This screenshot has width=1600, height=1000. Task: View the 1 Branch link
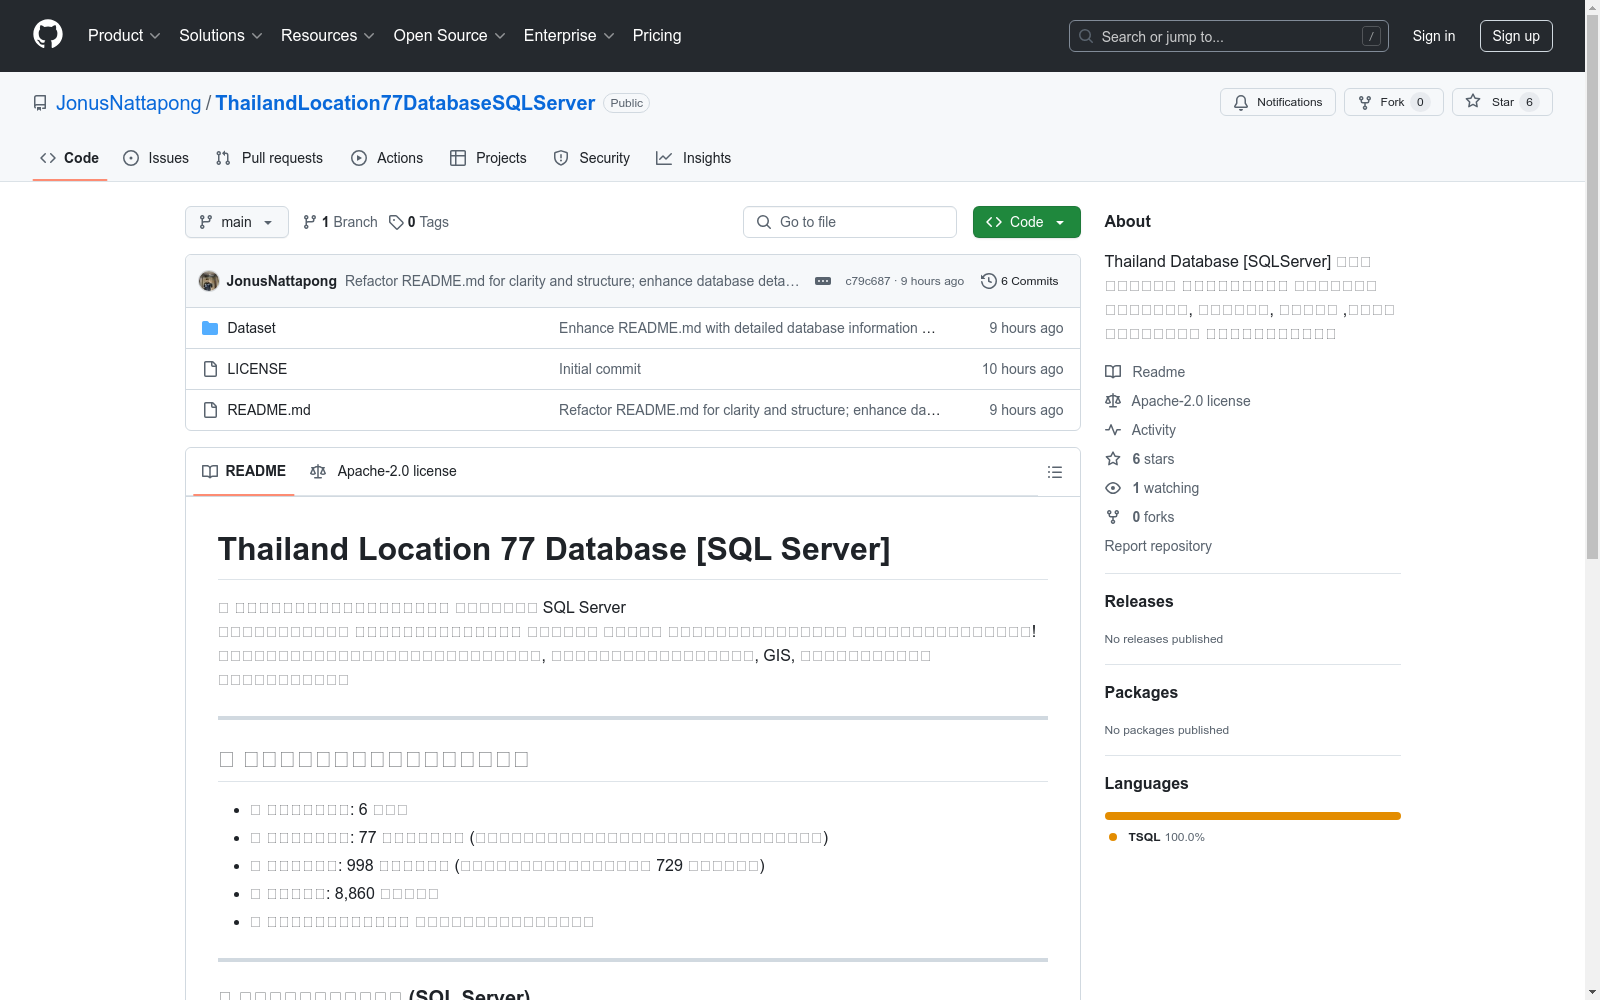pos(340,222)
